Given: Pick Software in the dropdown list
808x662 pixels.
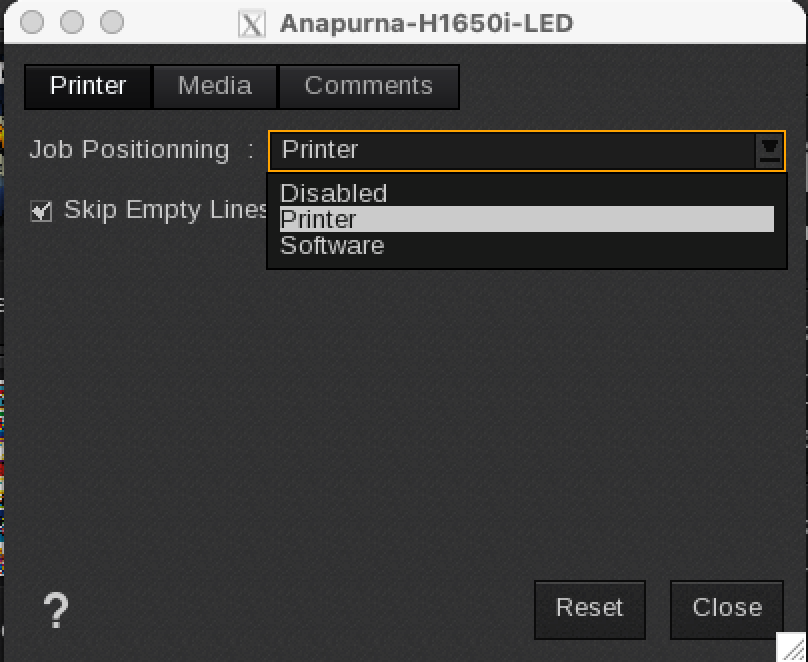Looking at the screenshot, I should (x=332, y=245).
